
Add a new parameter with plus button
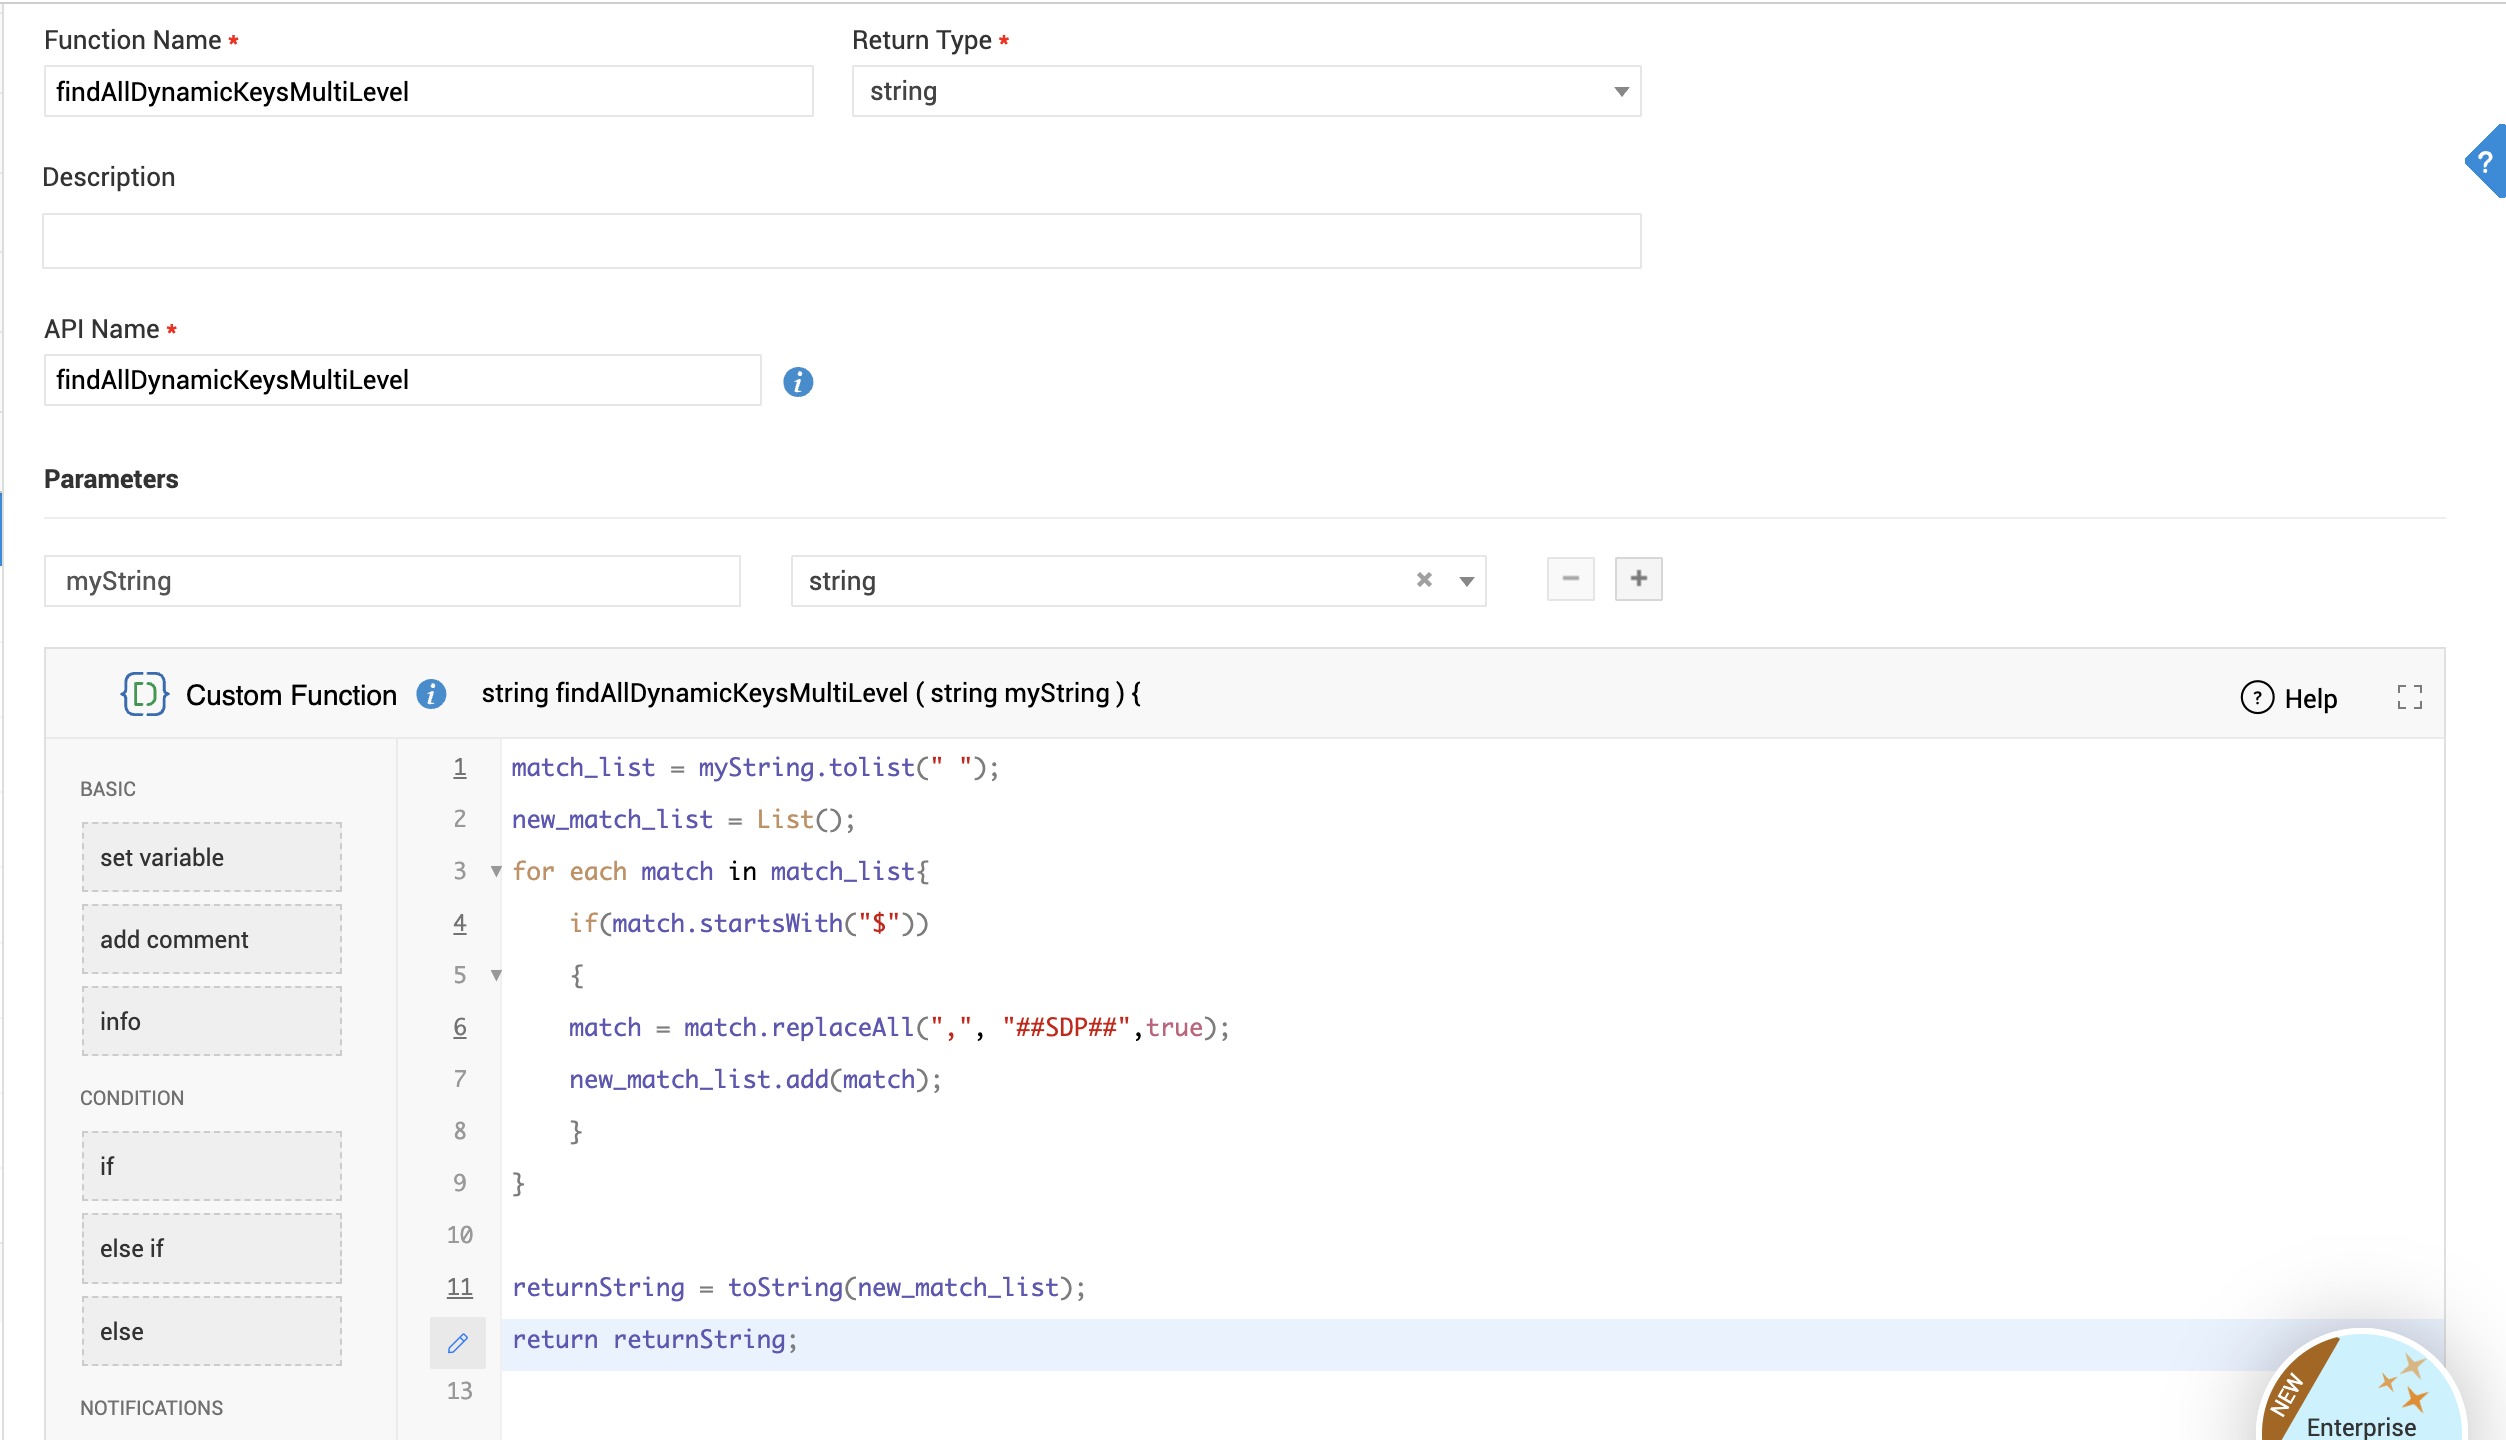click(1638, 579)
